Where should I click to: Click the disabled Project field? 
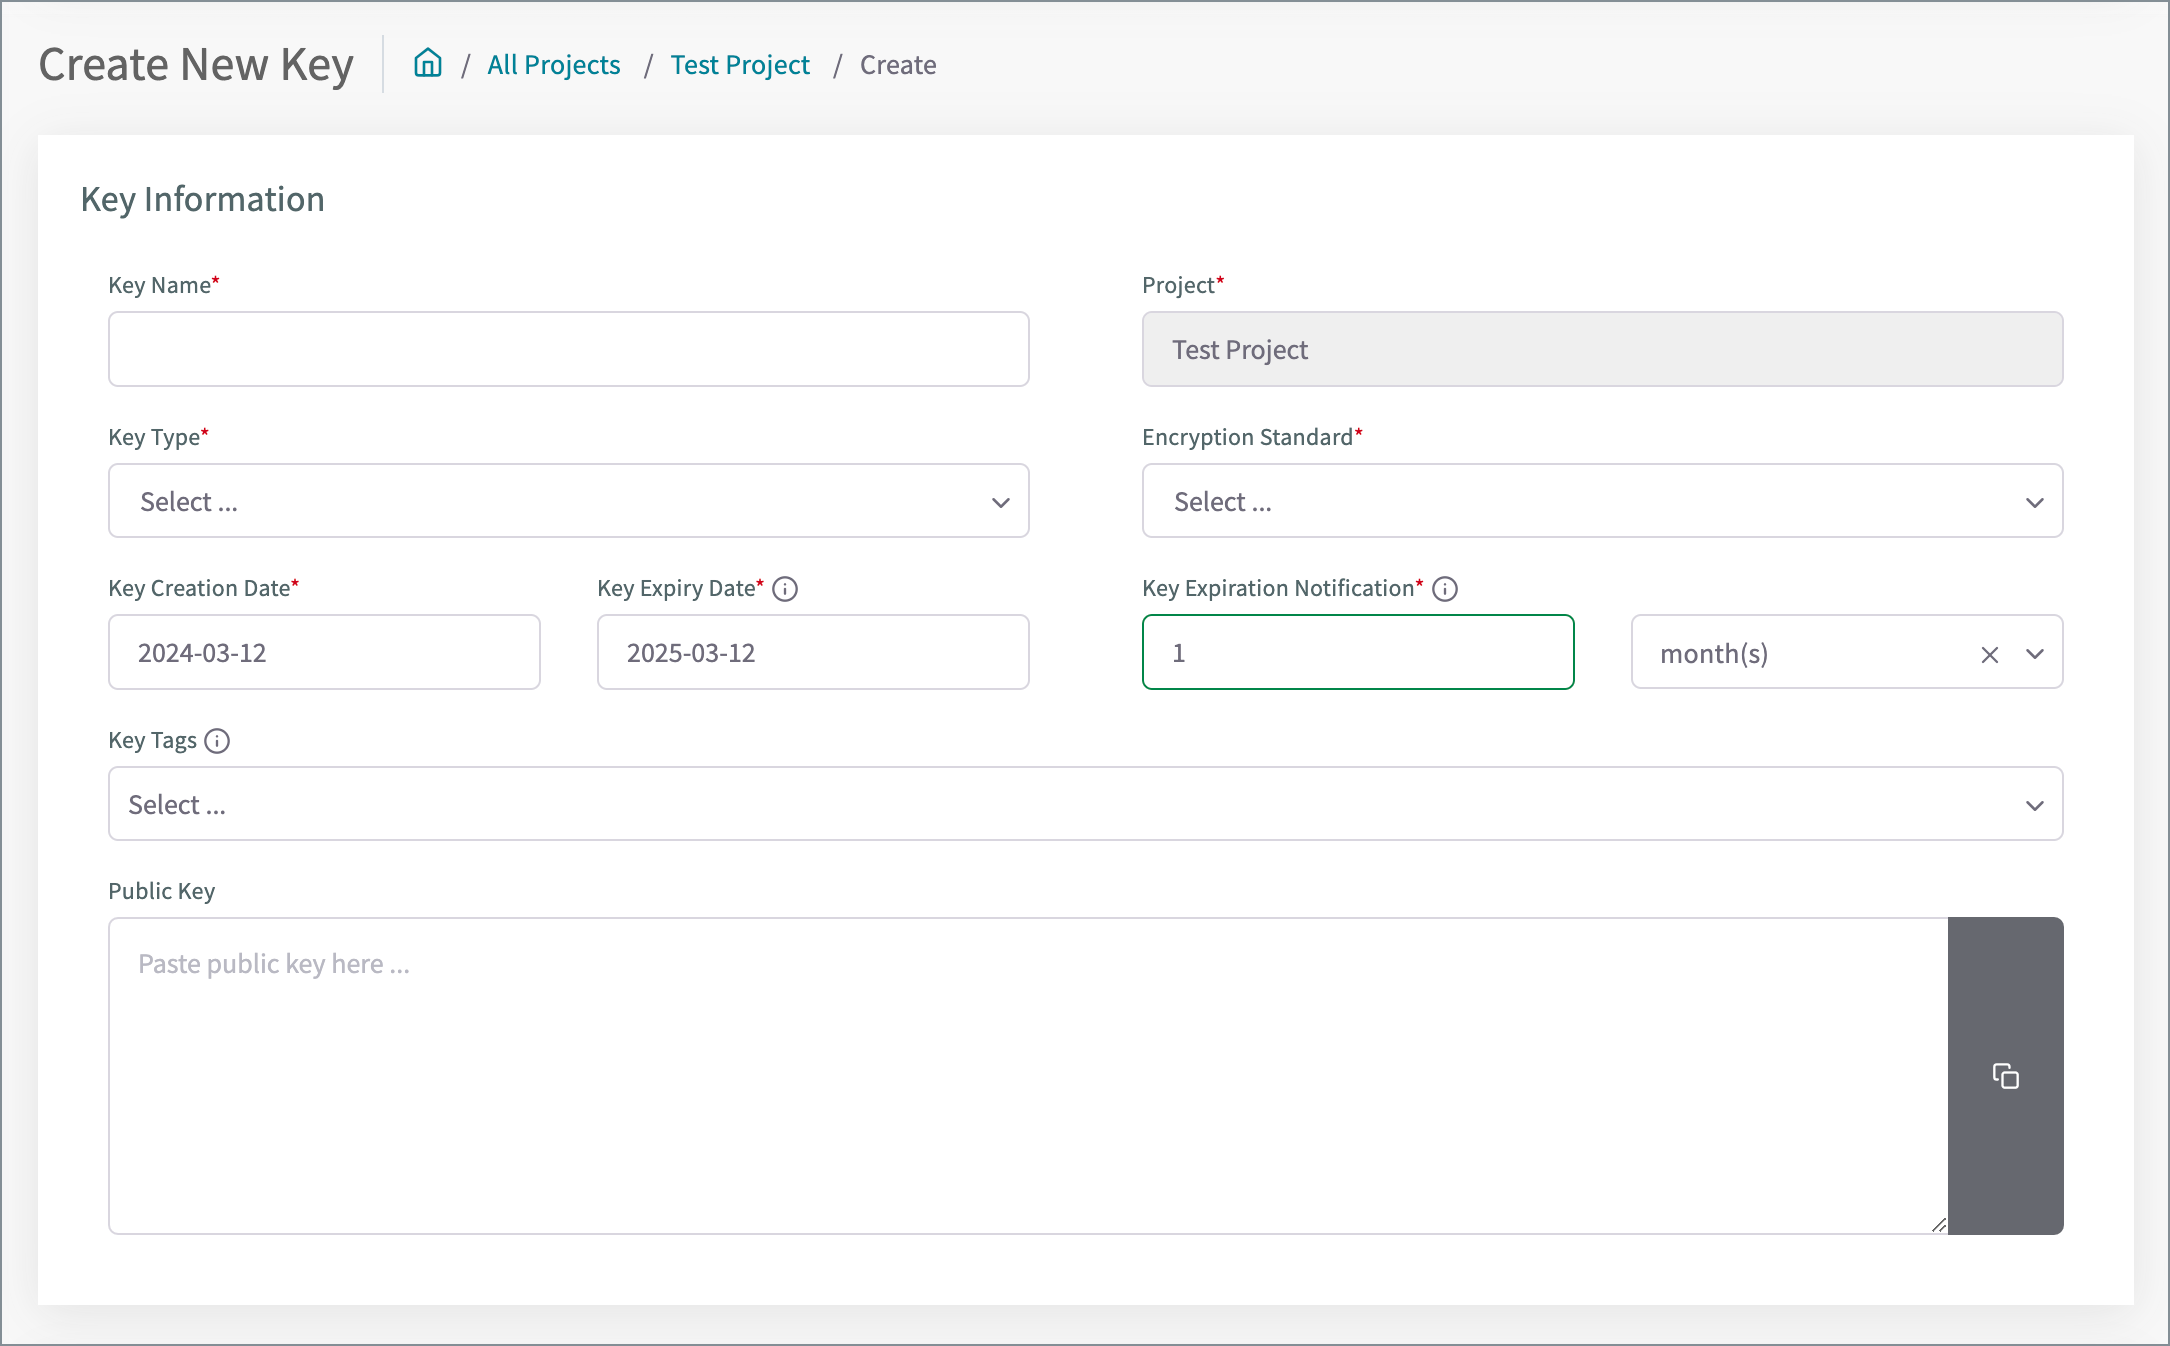pos(1602,349)
